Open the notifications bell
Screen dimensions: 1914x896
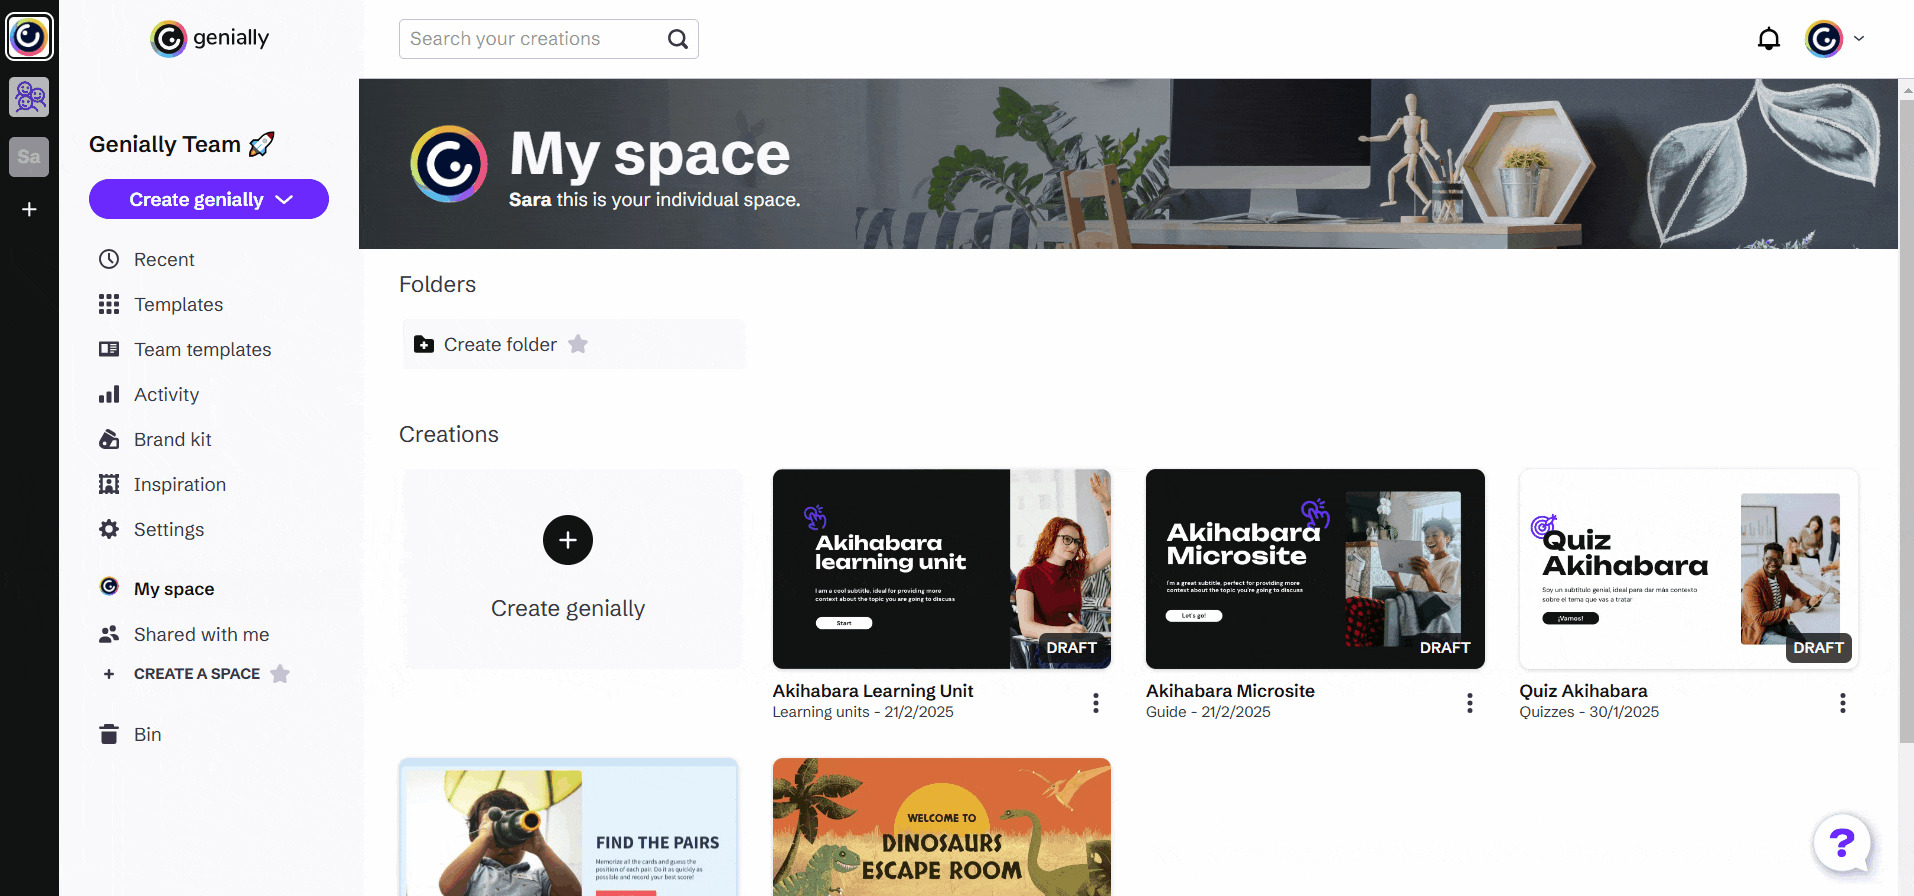click(x=1768, y=39)
